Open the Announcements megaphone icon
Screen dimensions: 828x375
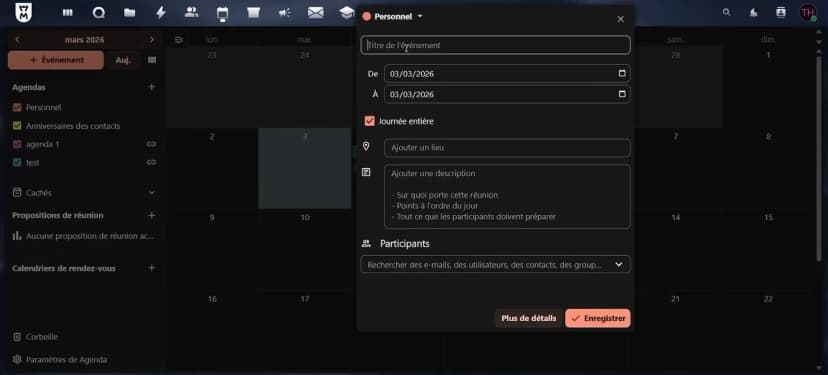click(x=285, y=12)
